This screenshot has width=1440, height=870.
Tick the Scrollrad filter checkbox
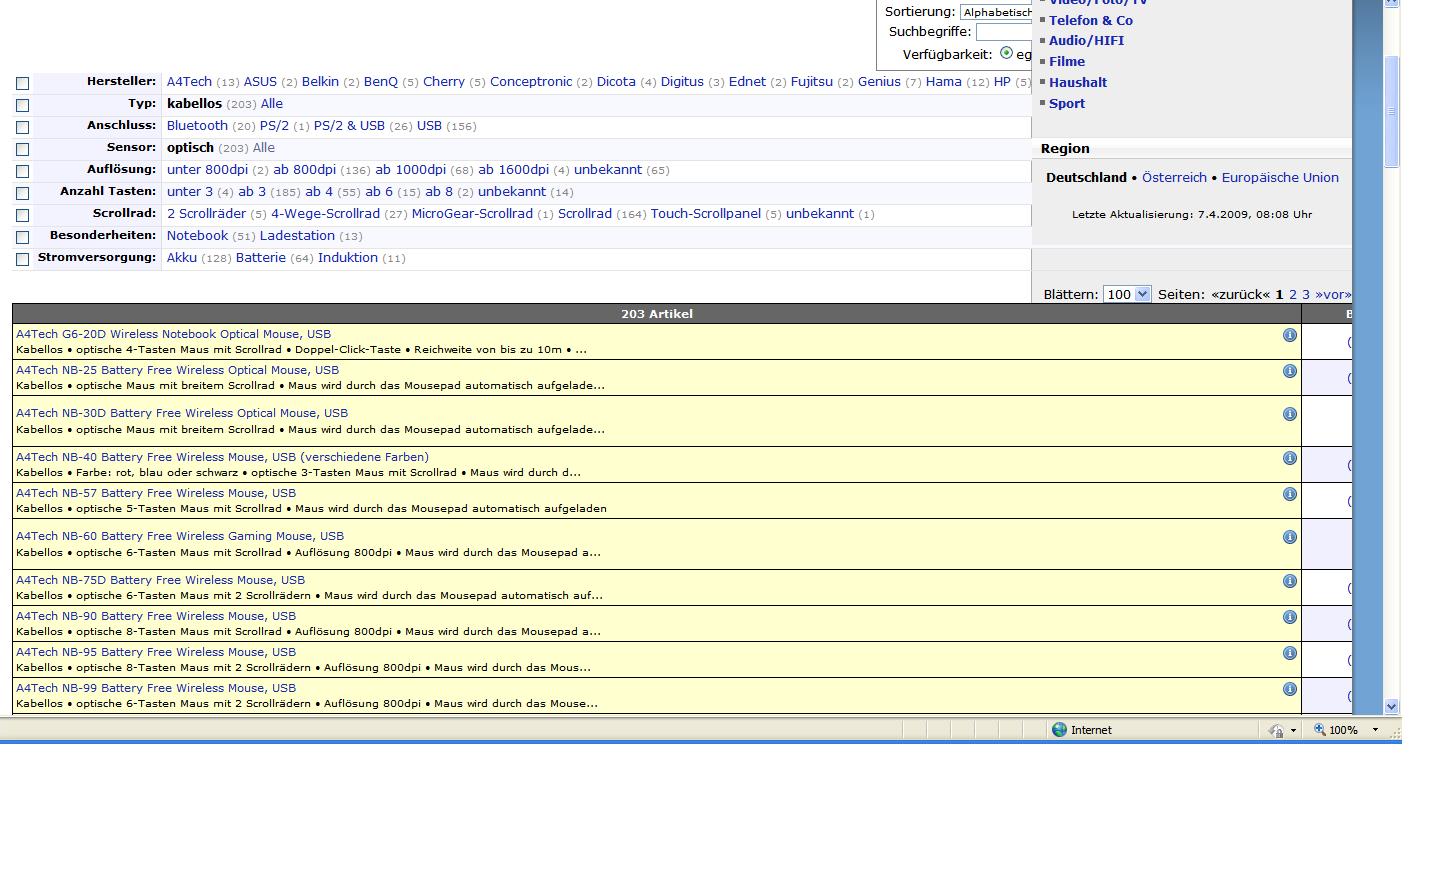[22, 215]
